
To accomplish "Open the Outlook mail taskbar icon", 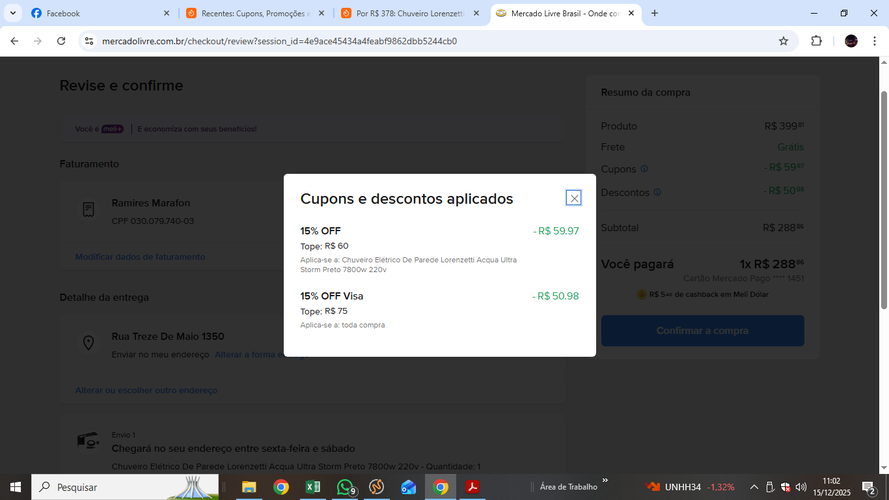I will pos(408,487).
